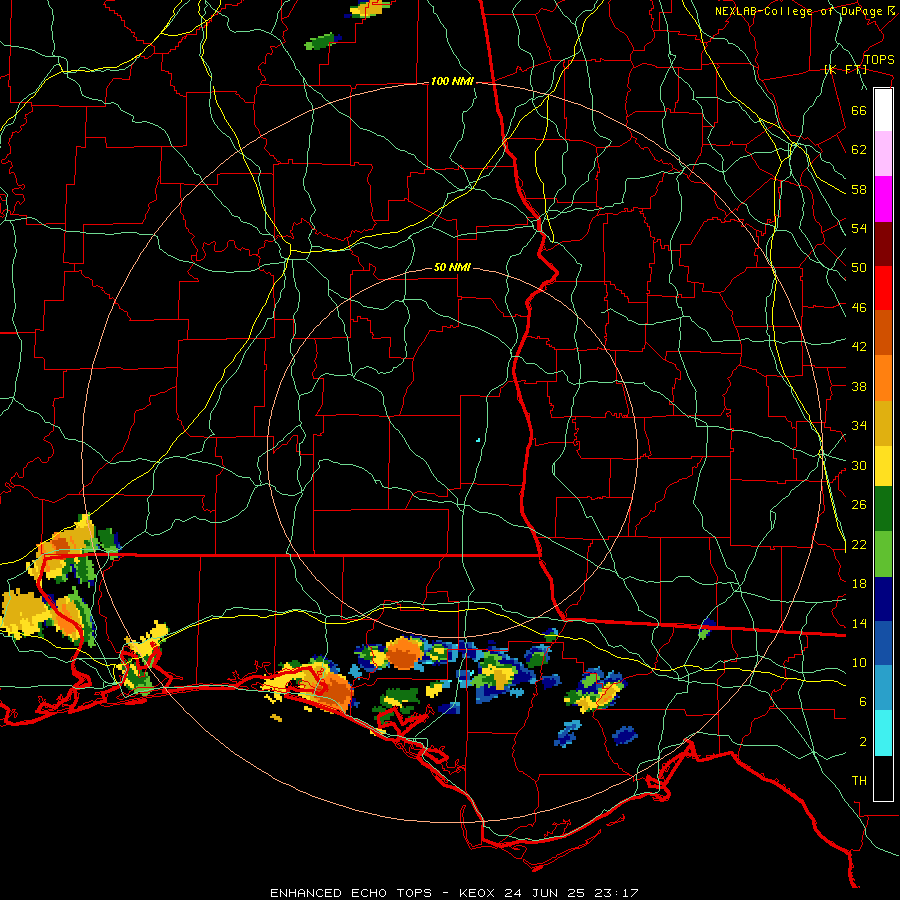Viewport: 900px width, 900px height.
Task: Click the "34" scale value
Action: click(x=859, y=426)
